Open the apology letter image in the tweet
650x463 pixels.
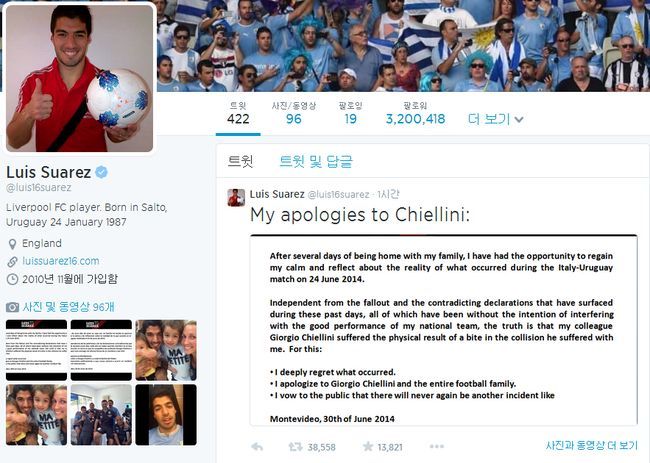[444, 330]
